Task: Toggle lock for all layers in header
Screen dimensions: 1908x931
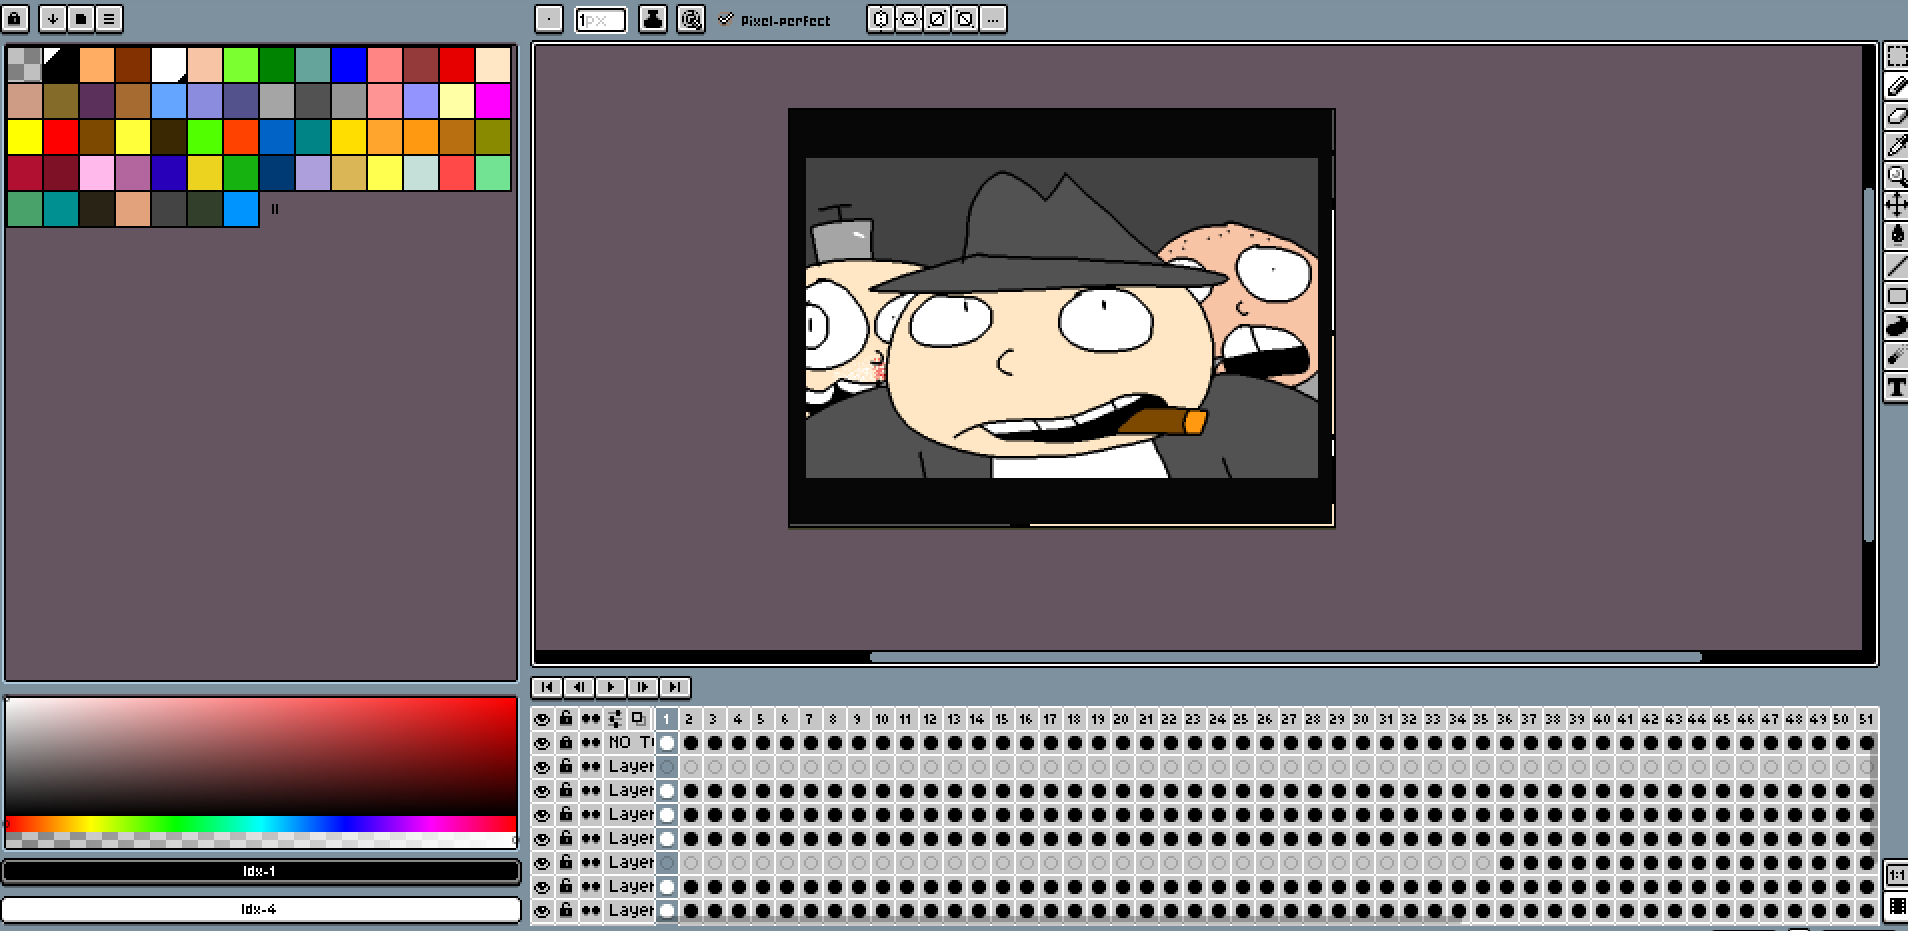Action: click(566, 719)
